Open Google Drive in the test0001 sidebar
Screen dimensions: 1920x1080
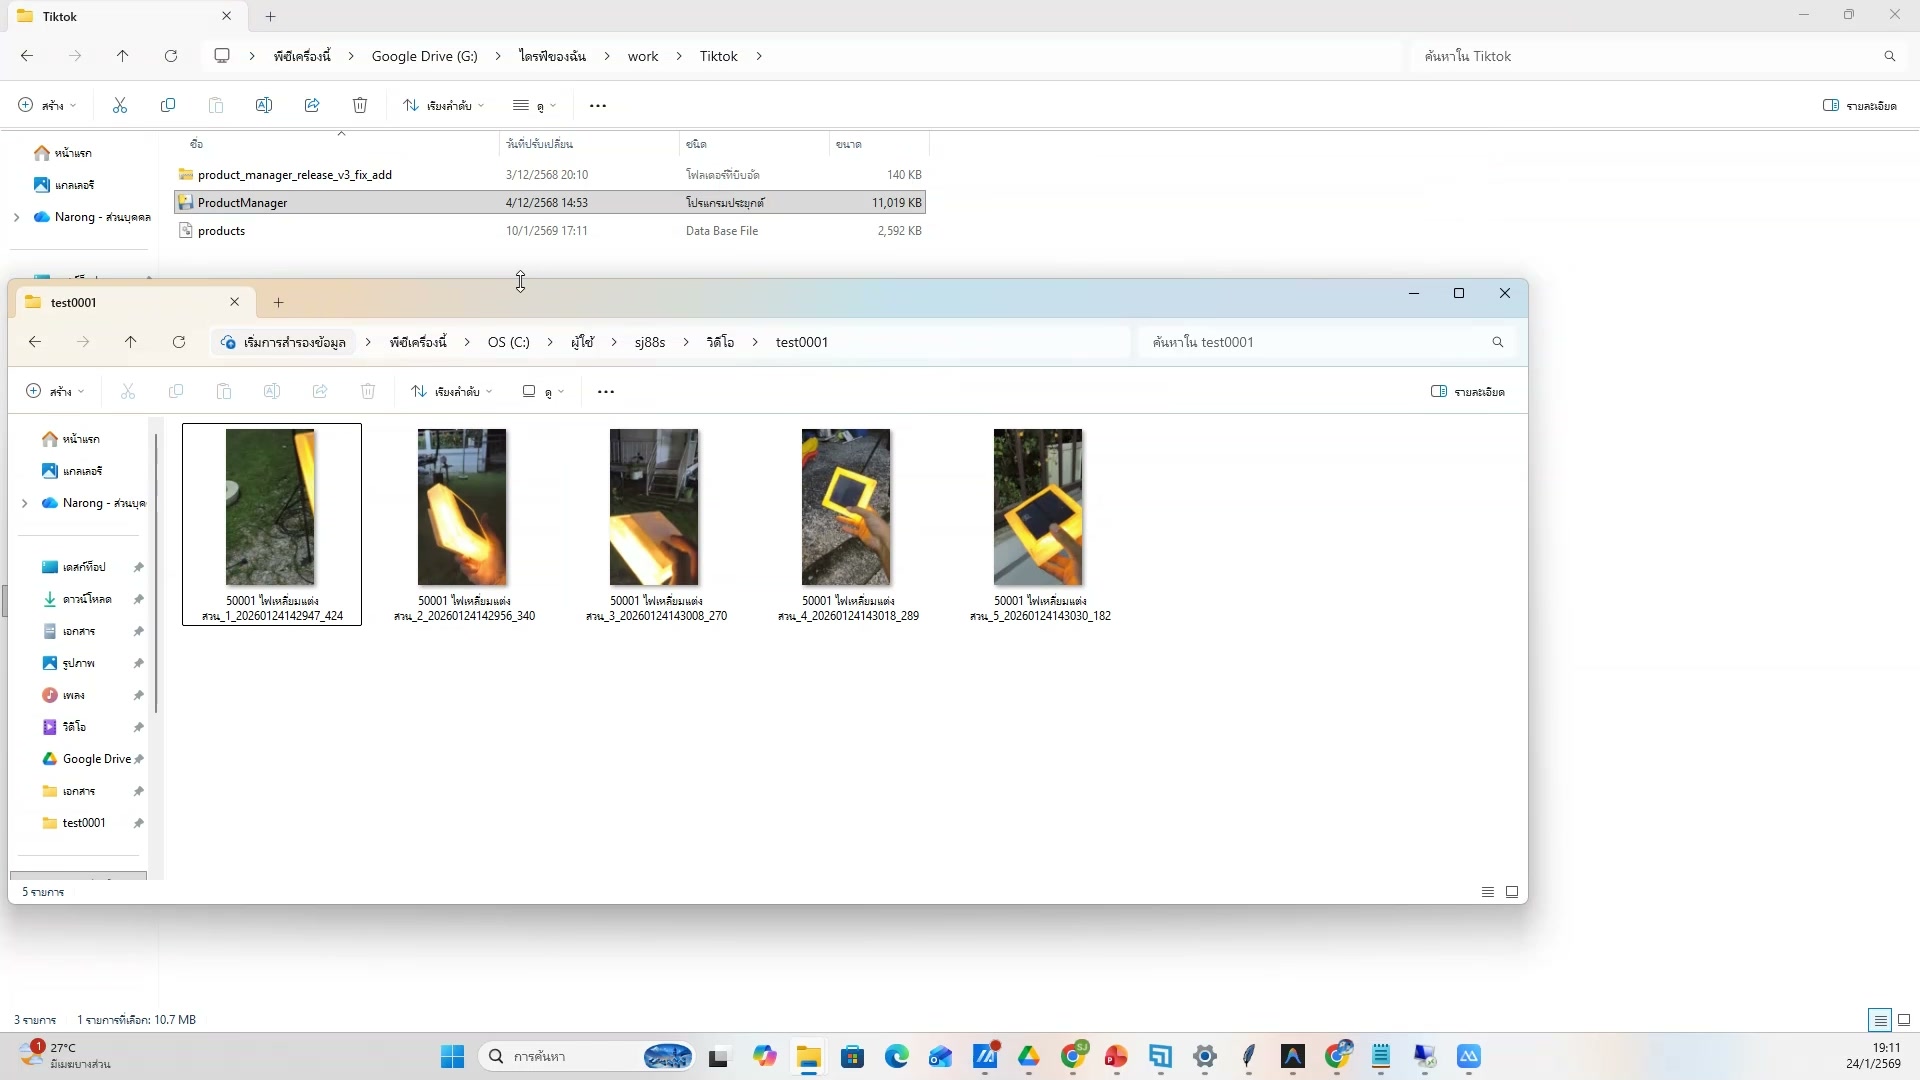point(96,759)
